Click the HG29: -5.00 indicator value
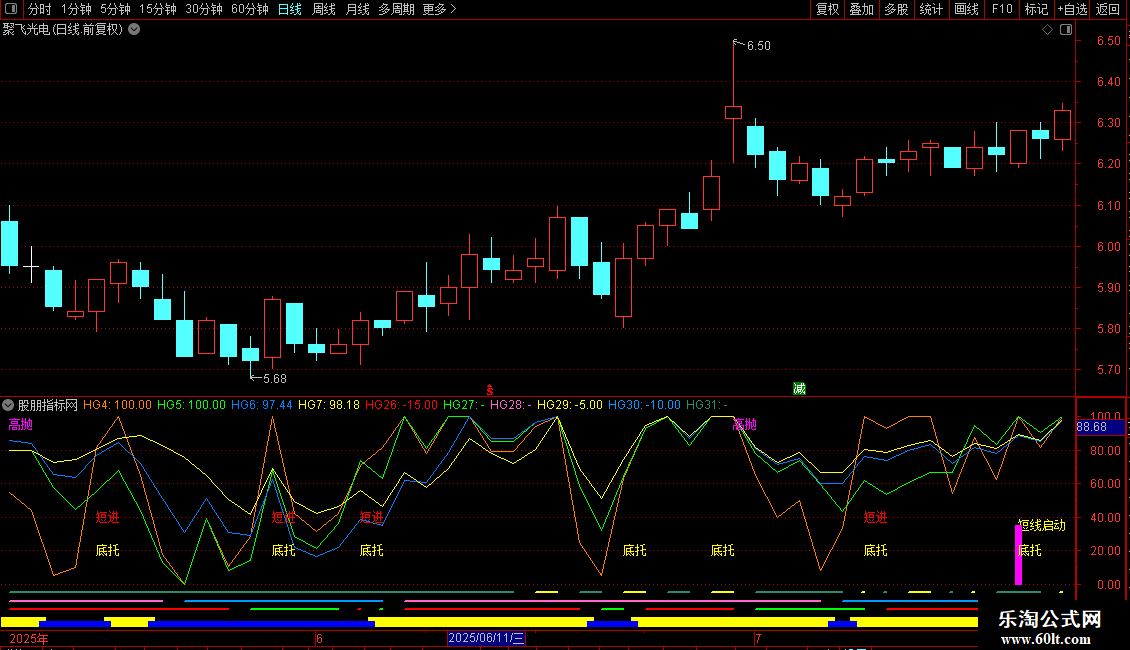1130x650 pixels. pos(570,405)
